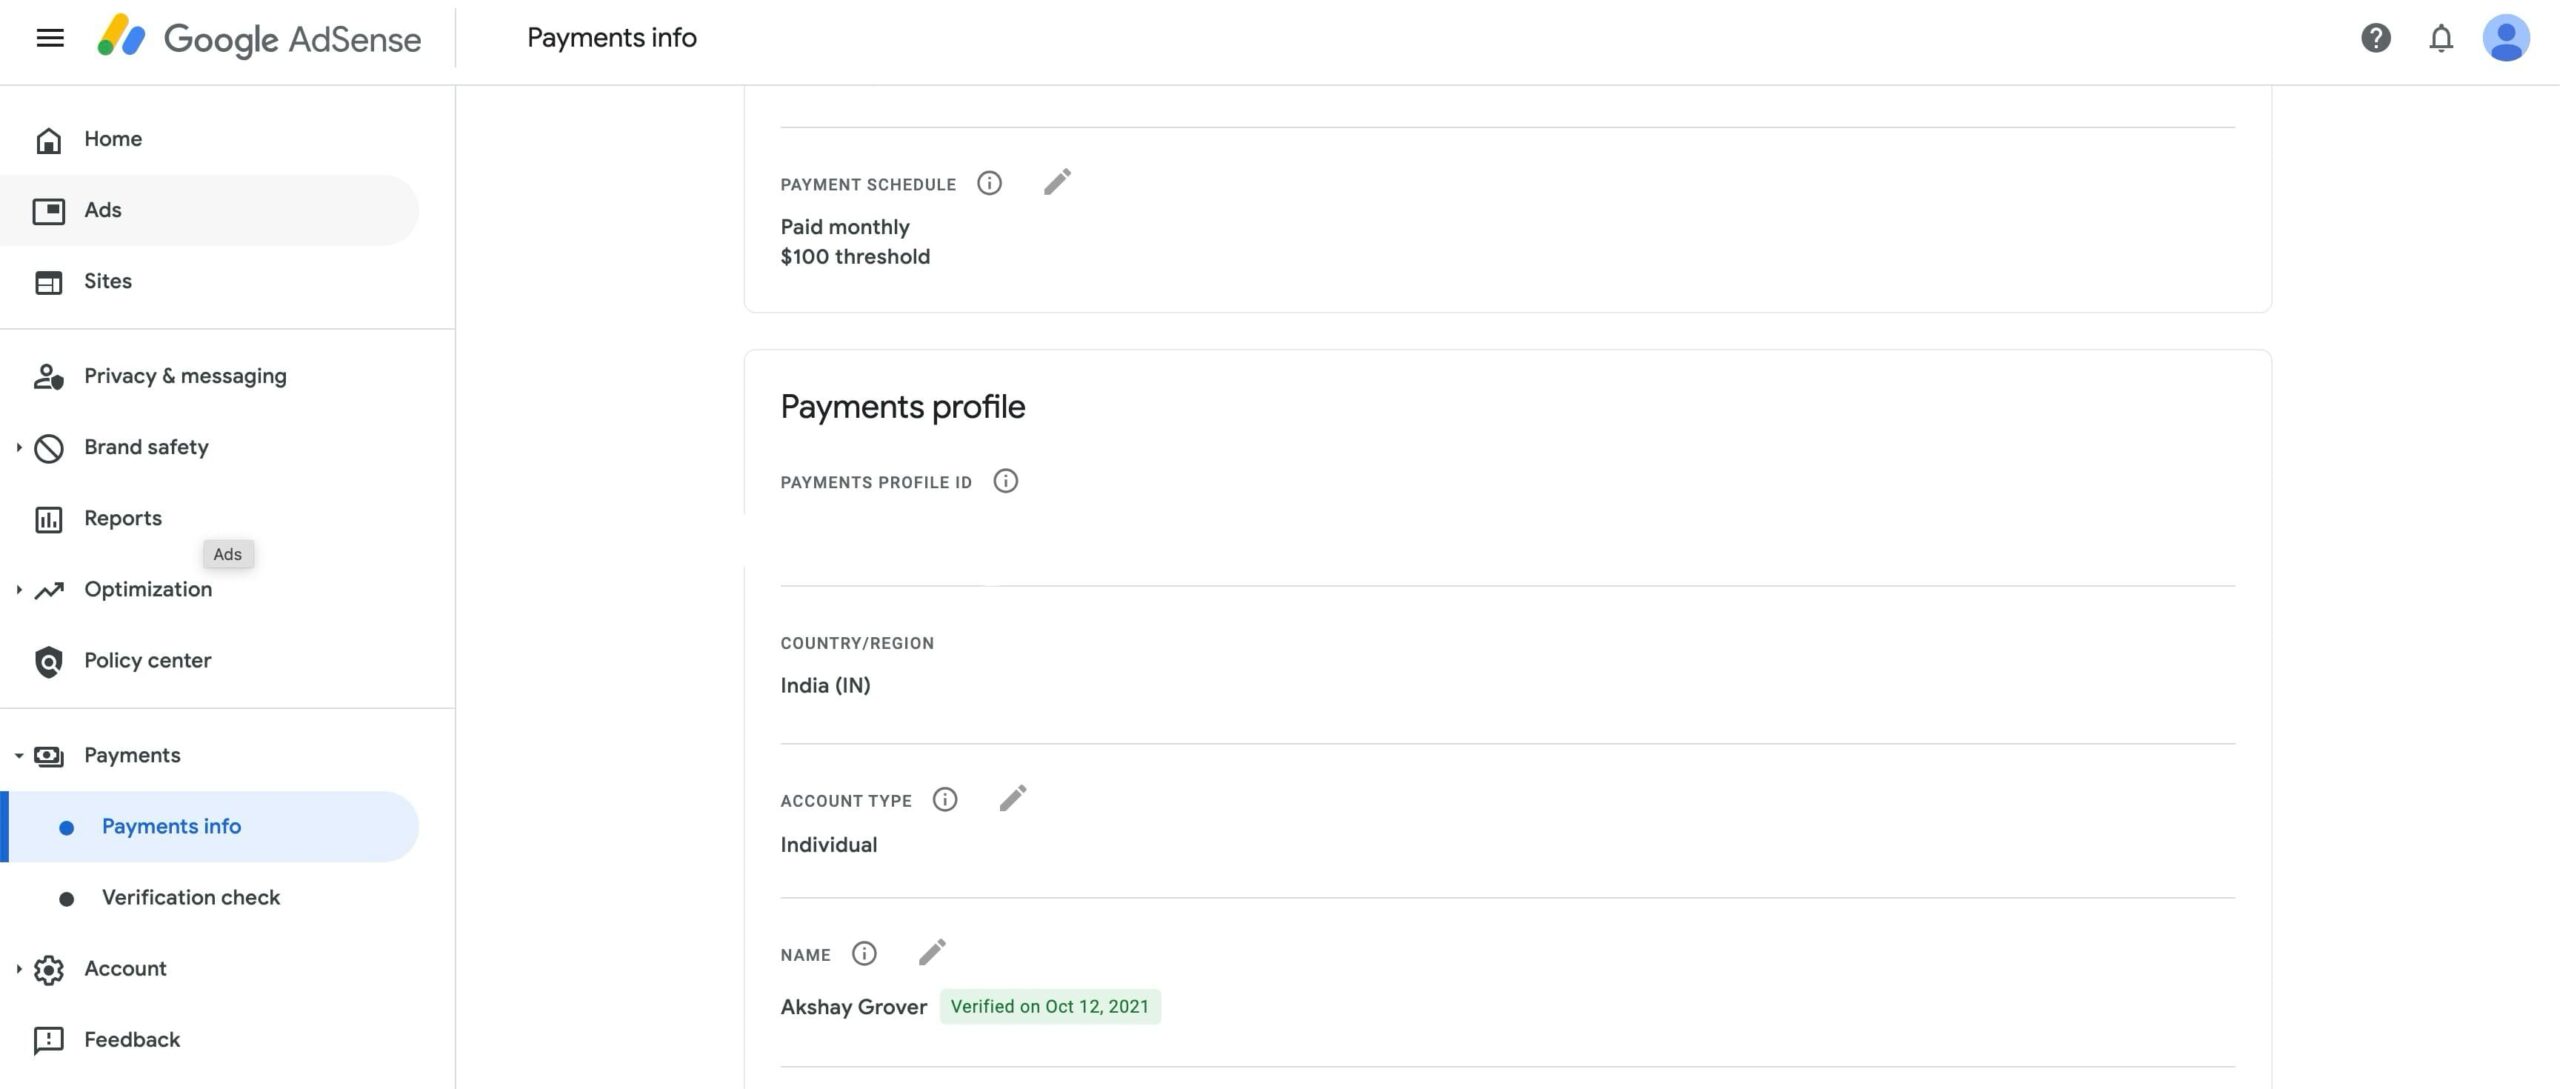Open Account label in sidebar
Viewport: 2560px width, 1089px height.
(x=125, y=968)
